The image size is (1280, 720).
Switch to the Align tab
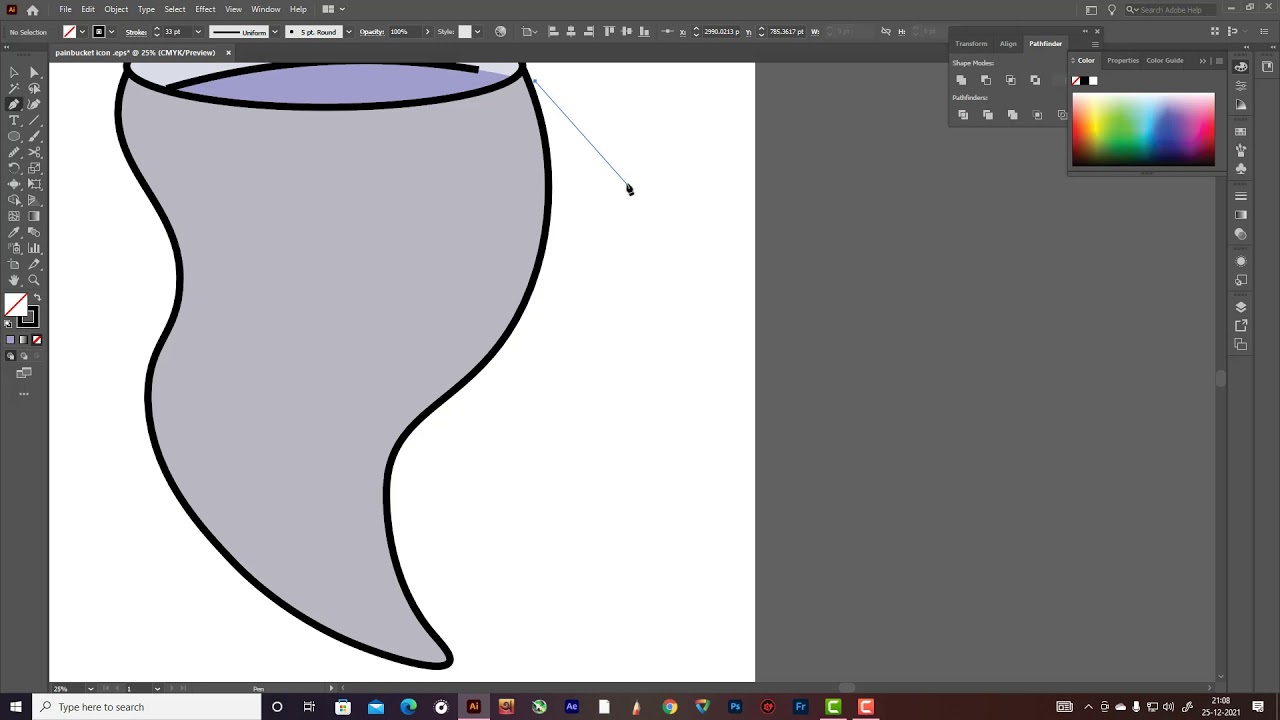1008,44
